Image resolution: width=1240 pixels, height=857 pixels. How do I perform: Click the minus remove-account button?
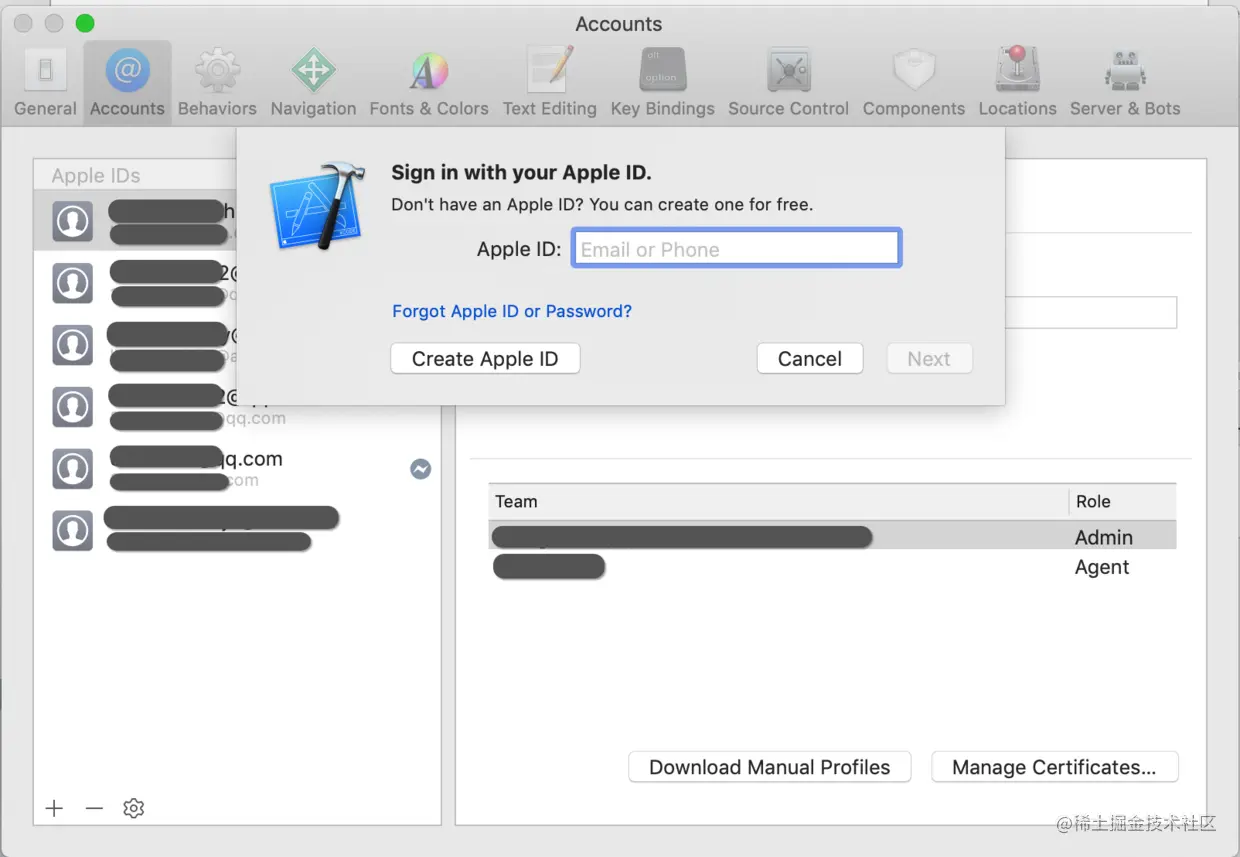(x=94, y=808)
